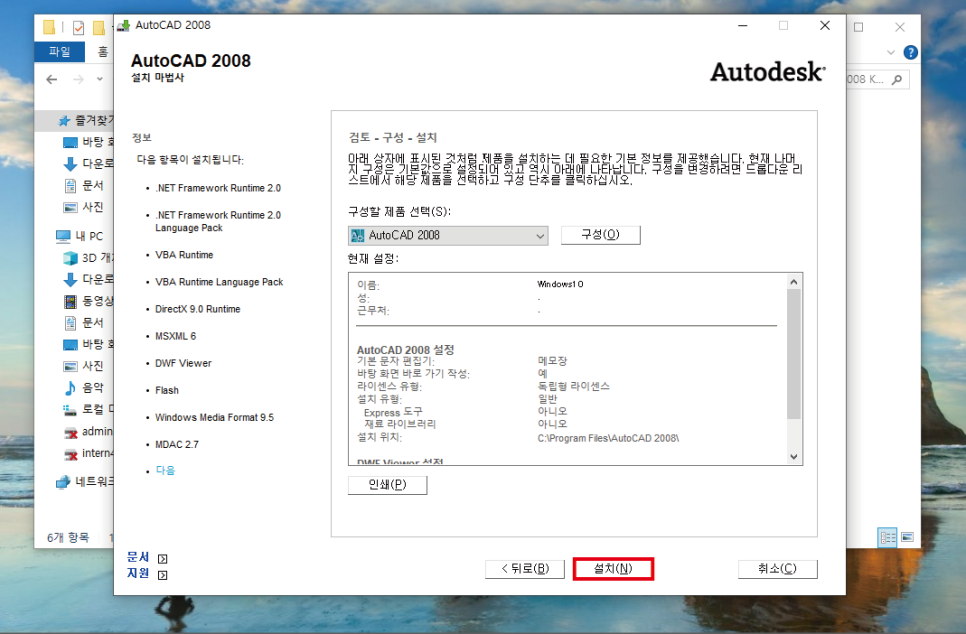This screenshot has width=966, height=634.
Task: Click the 독립형 라이센스 license value
Action: 574,386
